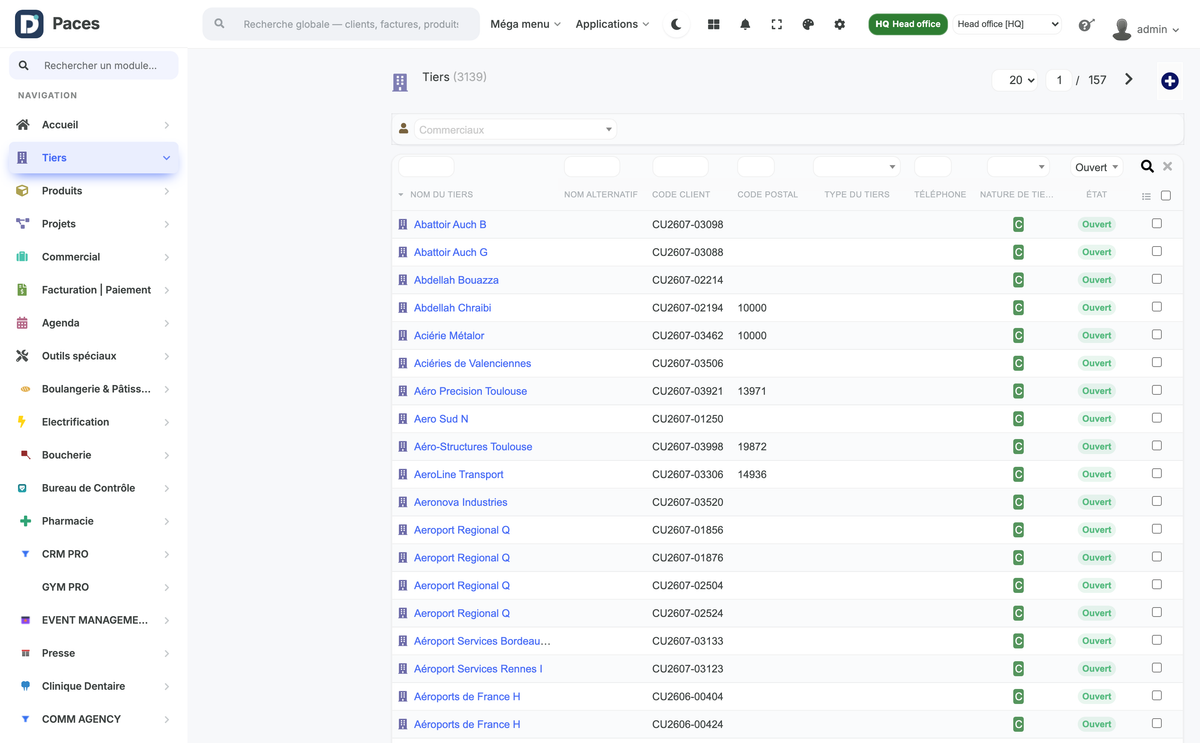
Task: Open Aéro-Structures Toulouse link
Action: tap(473, 447)
